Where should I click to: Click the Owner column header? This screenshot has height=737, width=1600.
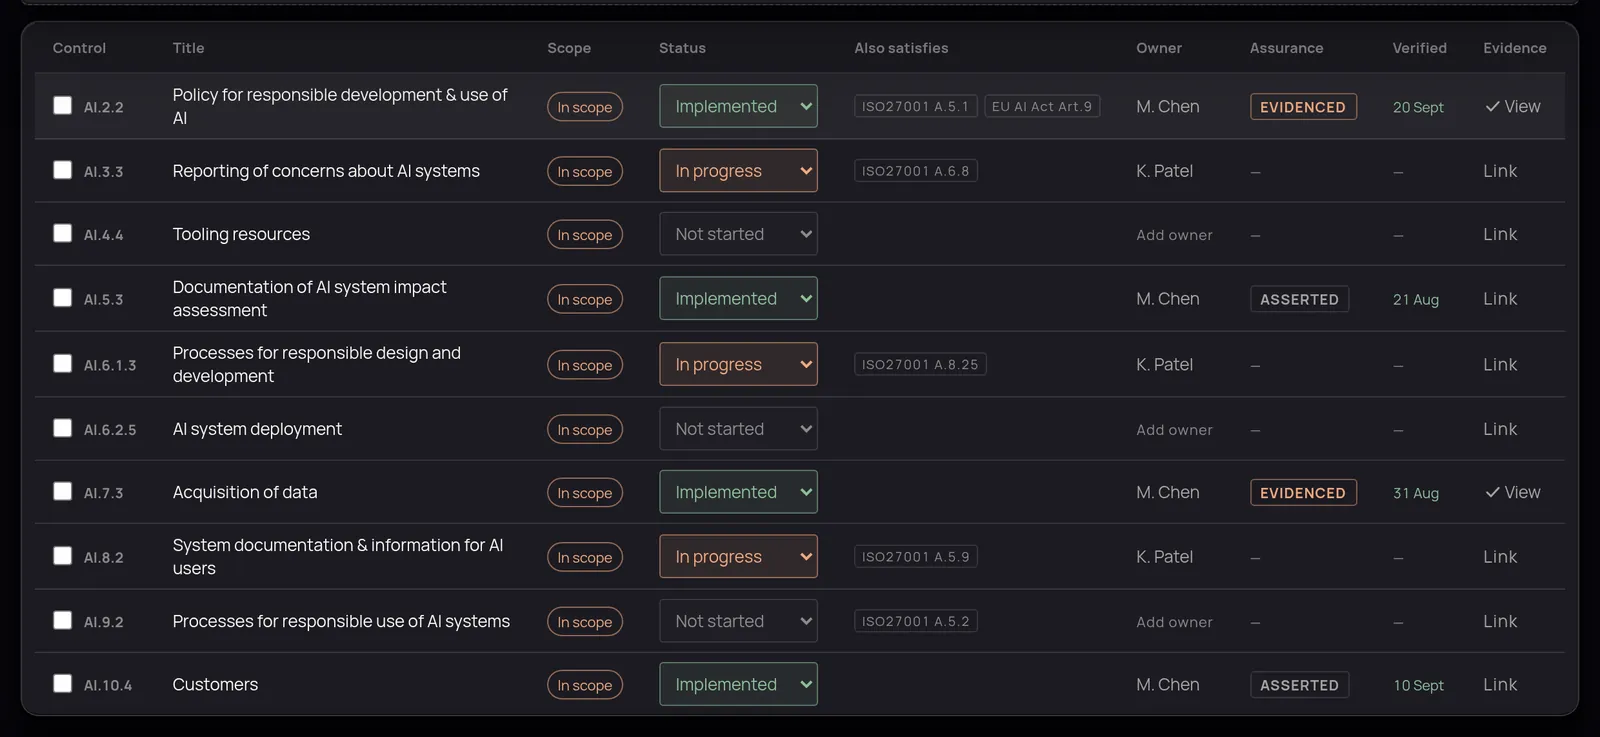1159,48
